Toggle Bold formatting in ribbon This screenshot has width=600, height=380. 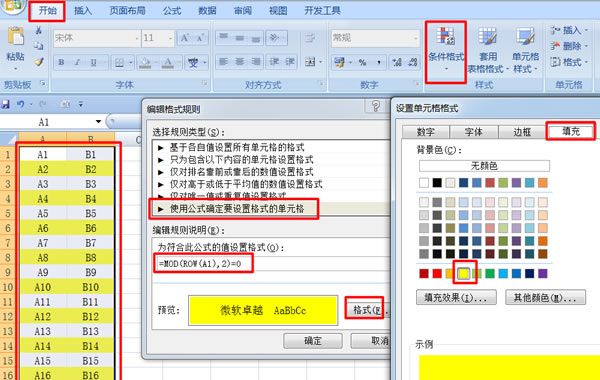coord(61,62)
